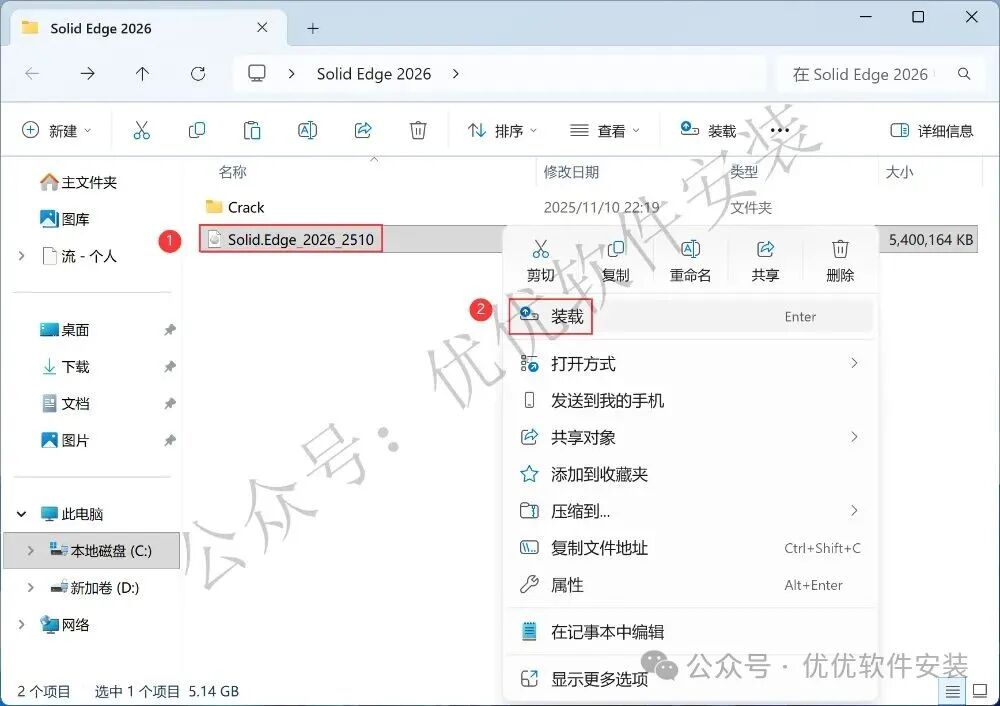The width and height of the screenshot is (1000, 706).
Task: Click 重命名 in the context menu
Action: click(x=690, y=260)
